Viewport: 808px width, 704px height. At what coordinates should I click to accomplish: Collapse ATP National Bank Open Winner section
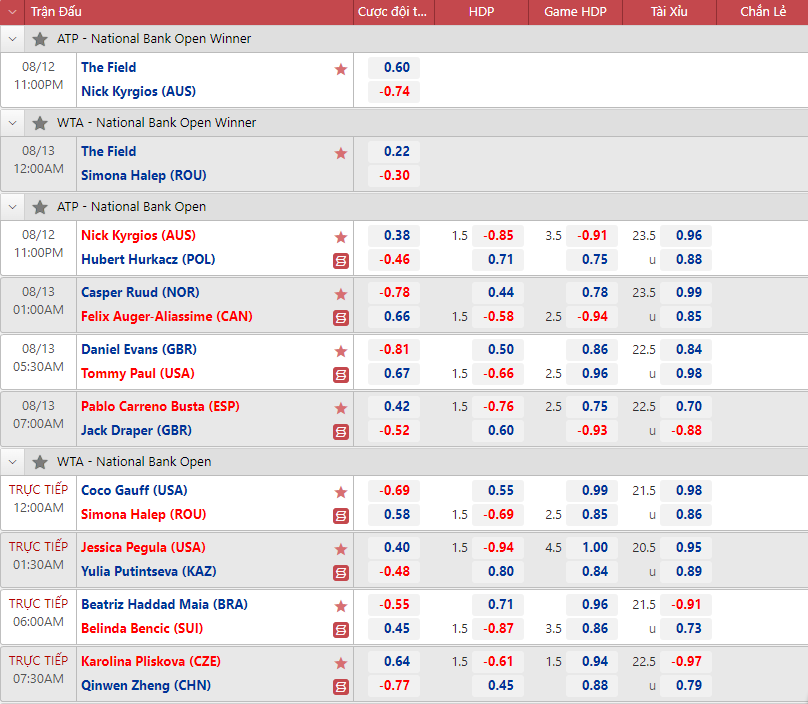tap(13, 39)
